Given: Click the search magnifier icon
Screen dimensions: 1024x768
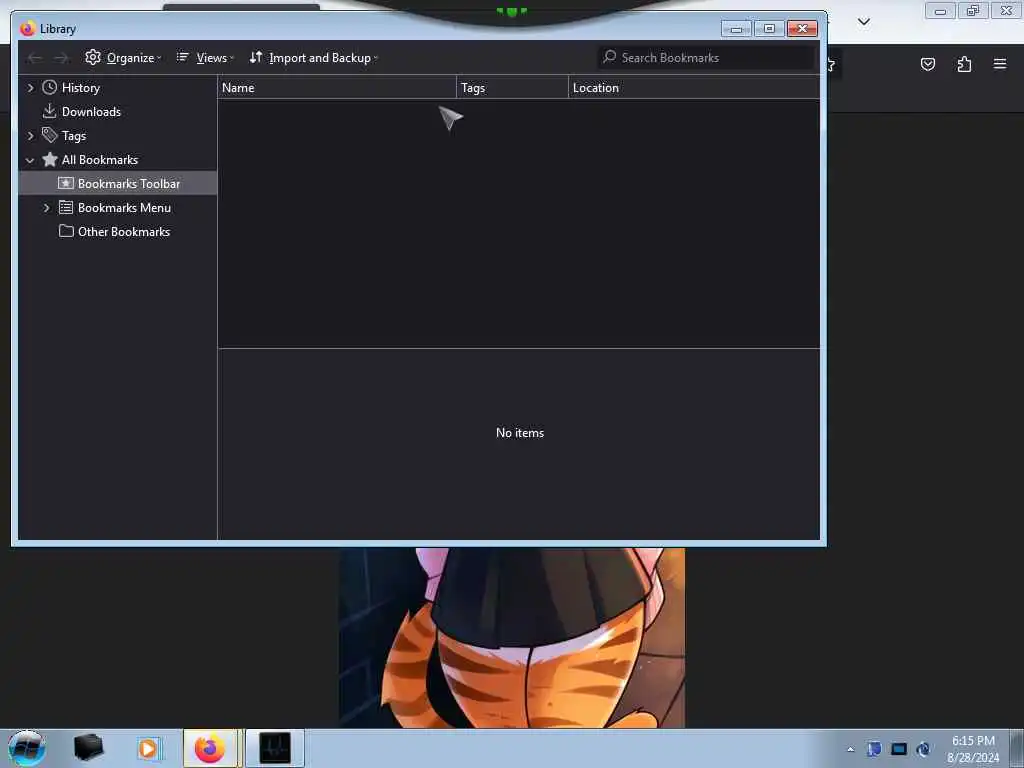Looking at the screenshot, I should (609, 57).
